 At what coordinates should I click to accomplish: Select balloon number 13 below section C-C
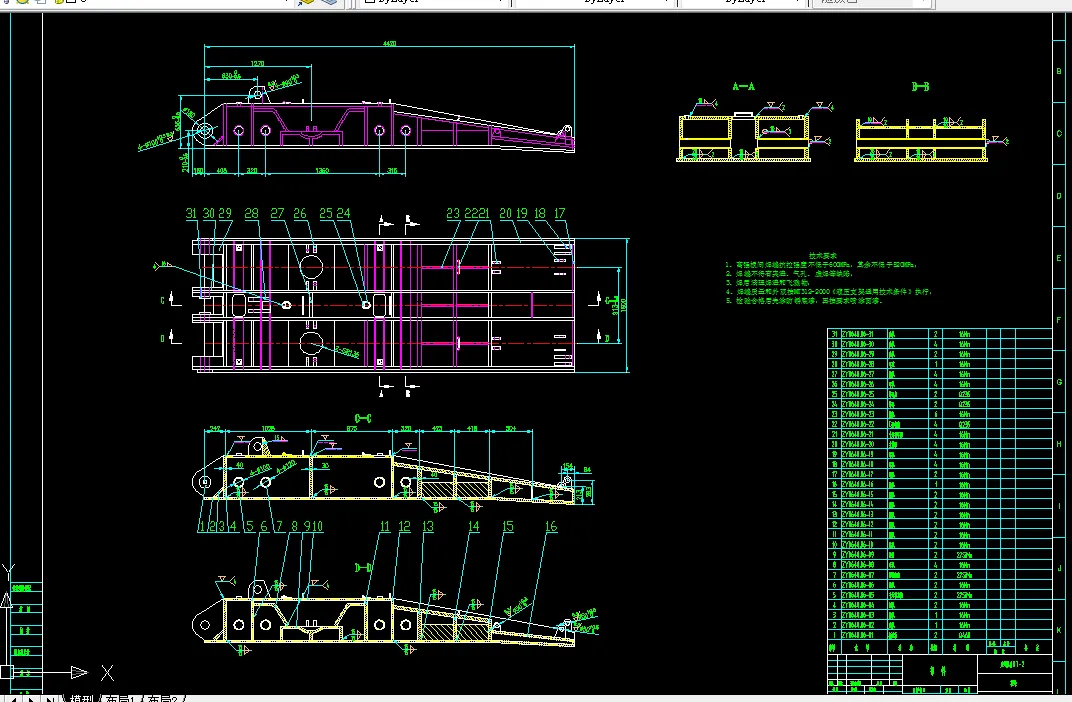tap(428, 526)
